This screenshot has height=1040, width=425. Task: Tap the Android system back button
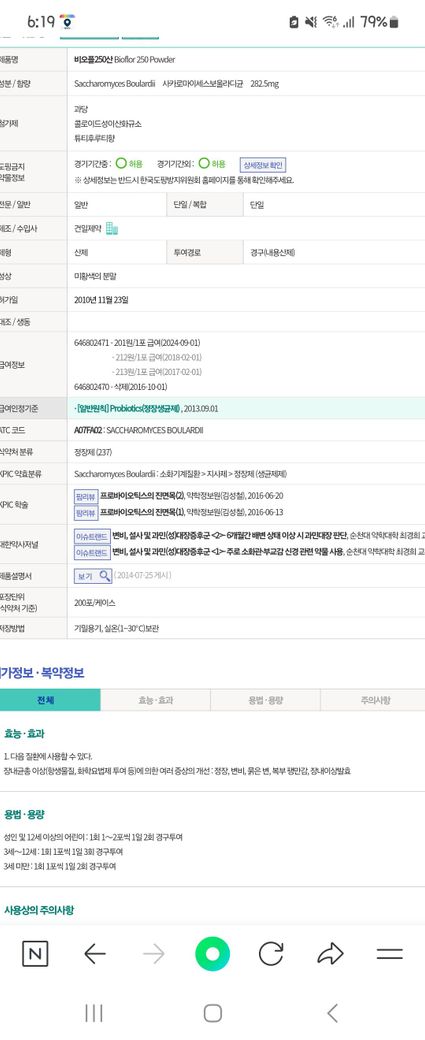tap(333, 1013)
